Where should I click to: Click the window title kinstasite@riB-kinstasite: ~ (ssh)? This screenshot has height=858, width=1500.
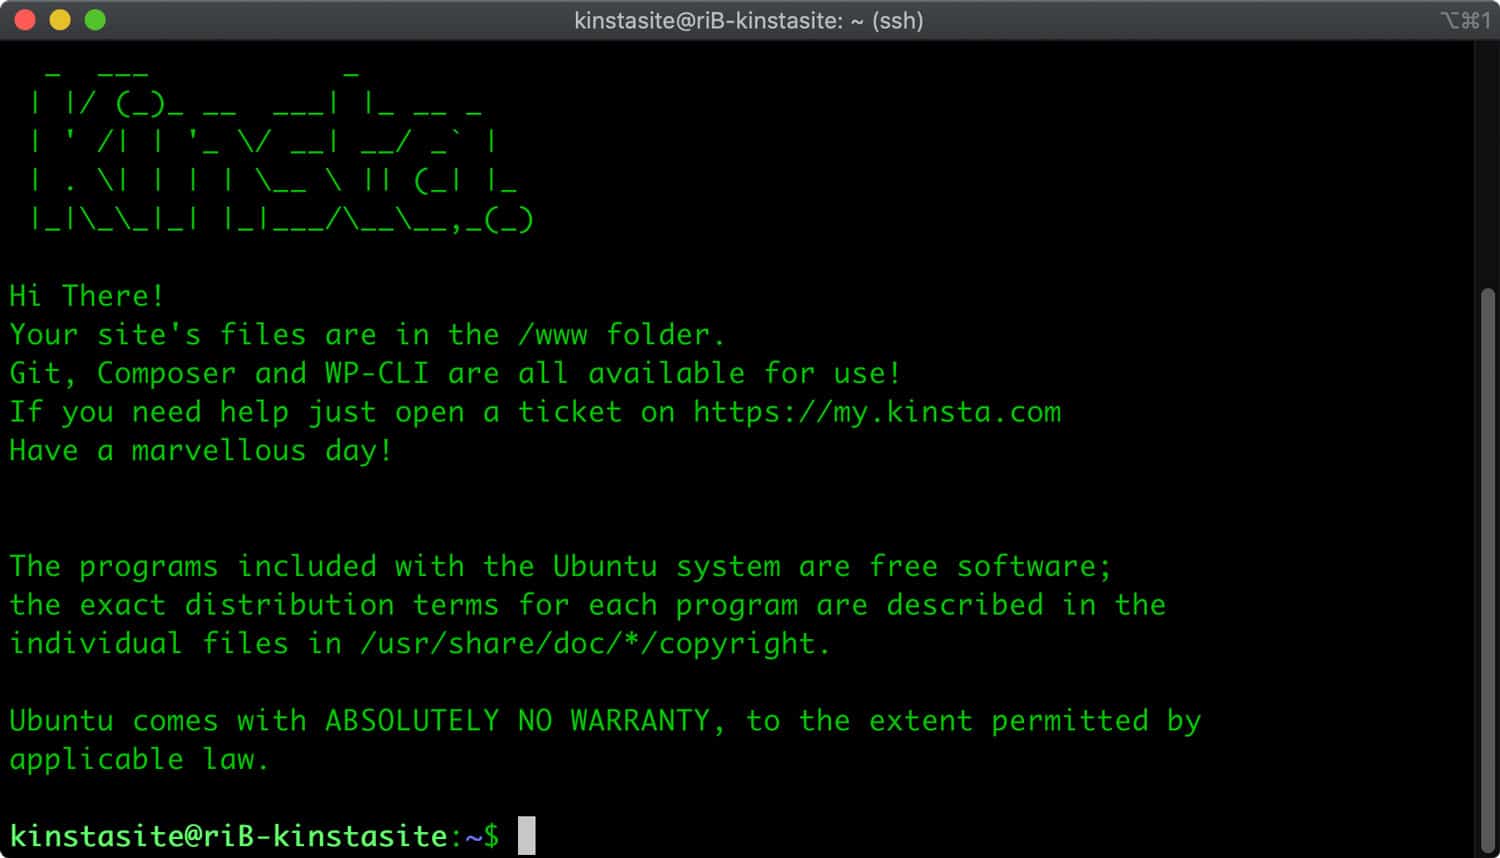click(750, 20)
